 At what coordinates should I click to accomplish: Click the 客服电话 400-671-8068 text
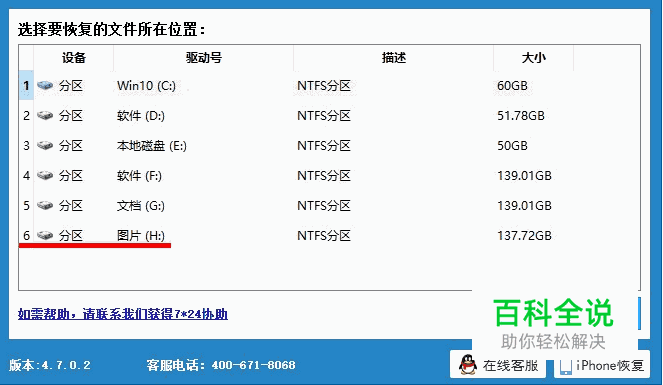(x=221, y=365)
